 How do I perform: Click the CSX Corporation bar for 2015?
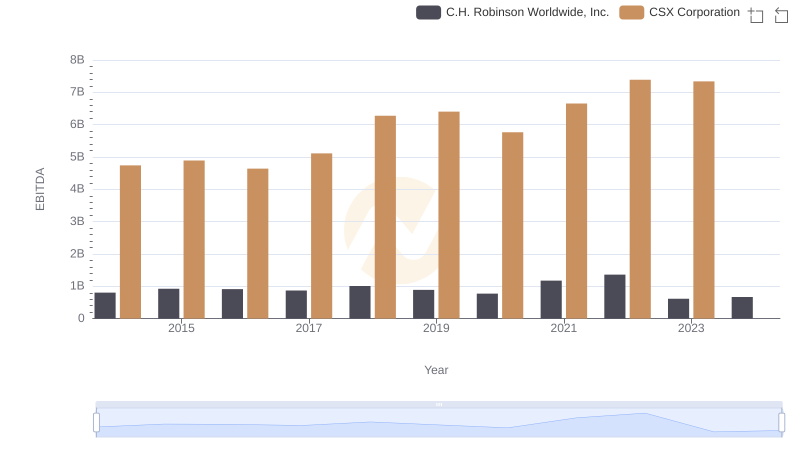[194, 240]
